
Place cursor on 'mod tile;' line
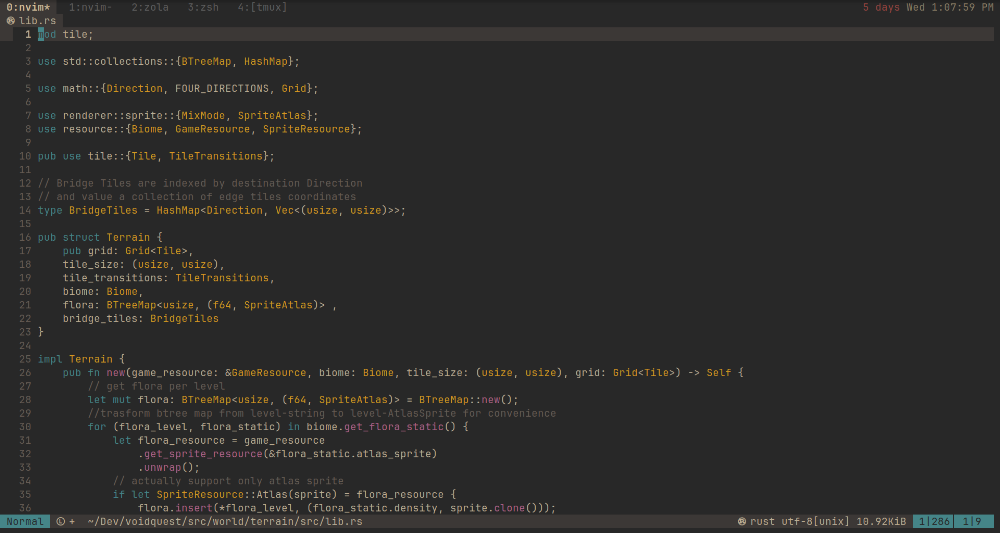(x=66, y=34)
